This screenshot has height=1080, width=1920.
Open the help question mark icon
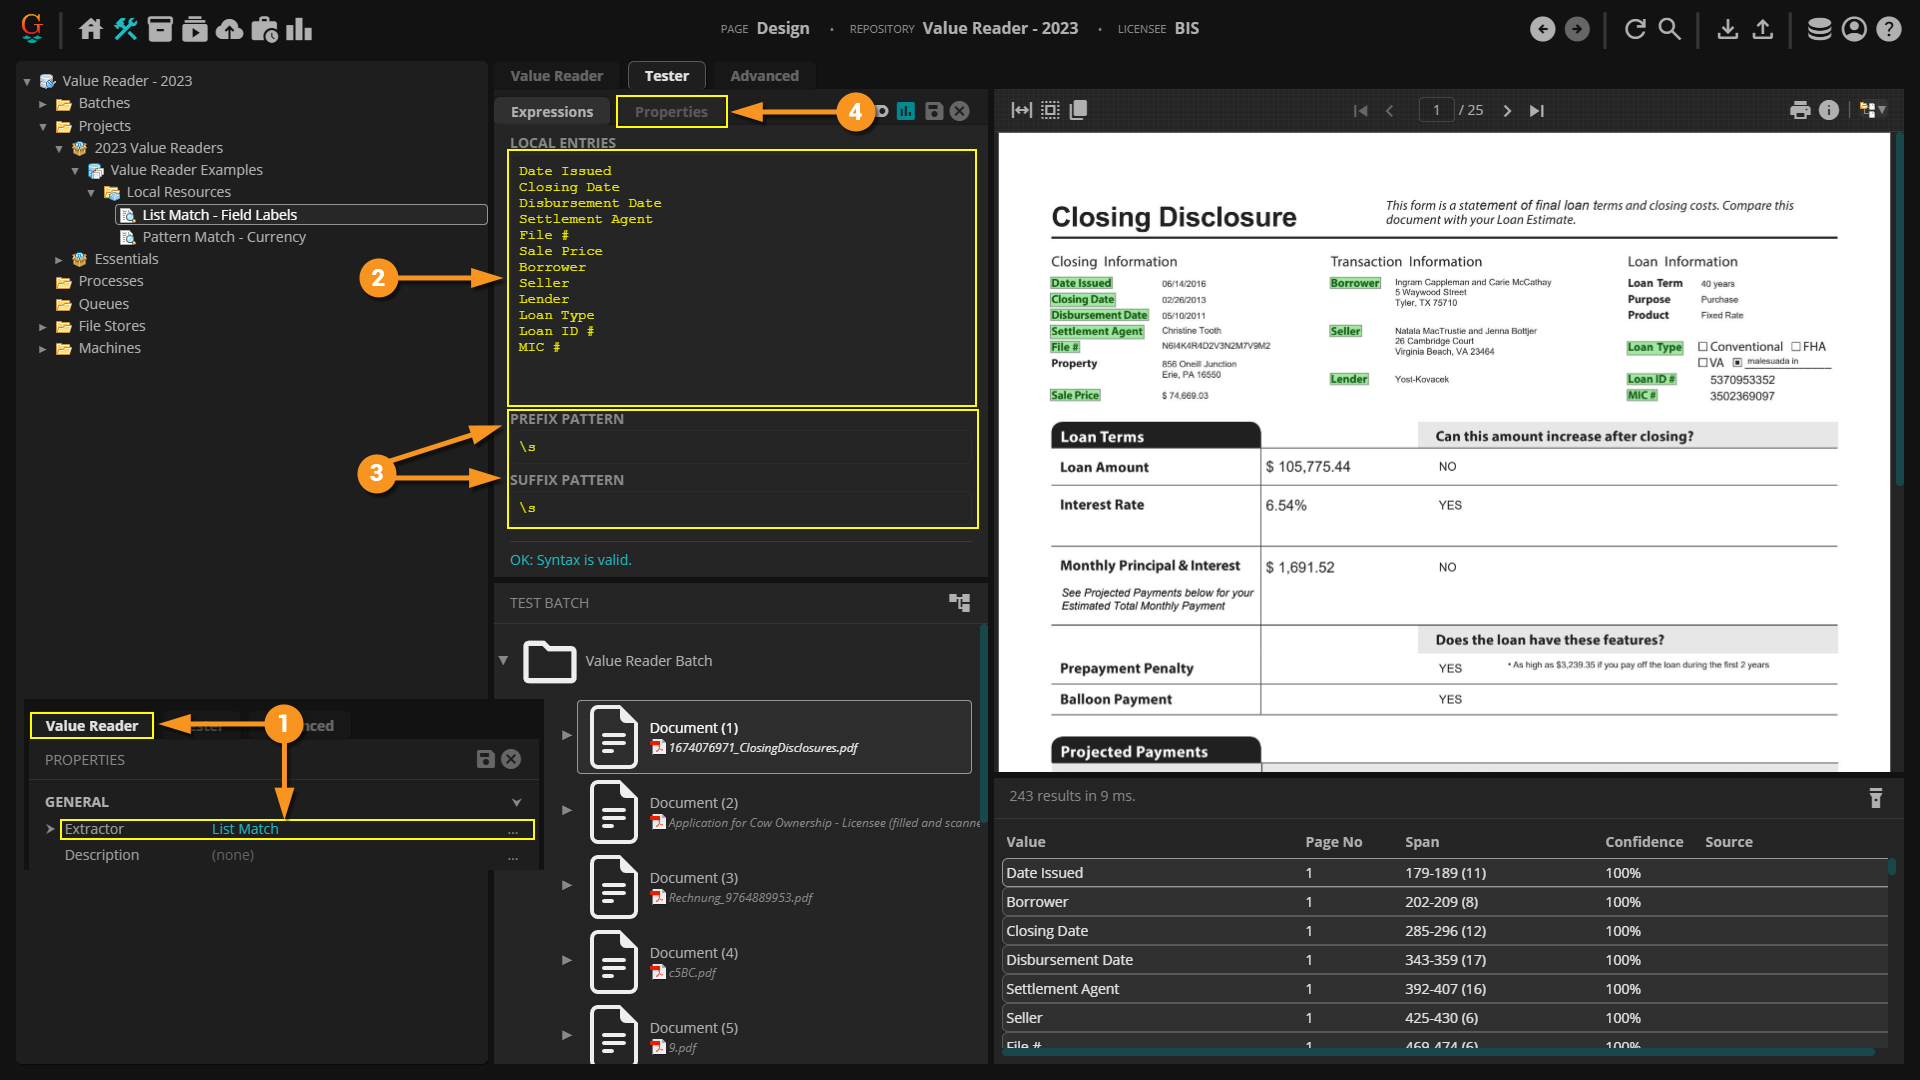[1888, 29]
